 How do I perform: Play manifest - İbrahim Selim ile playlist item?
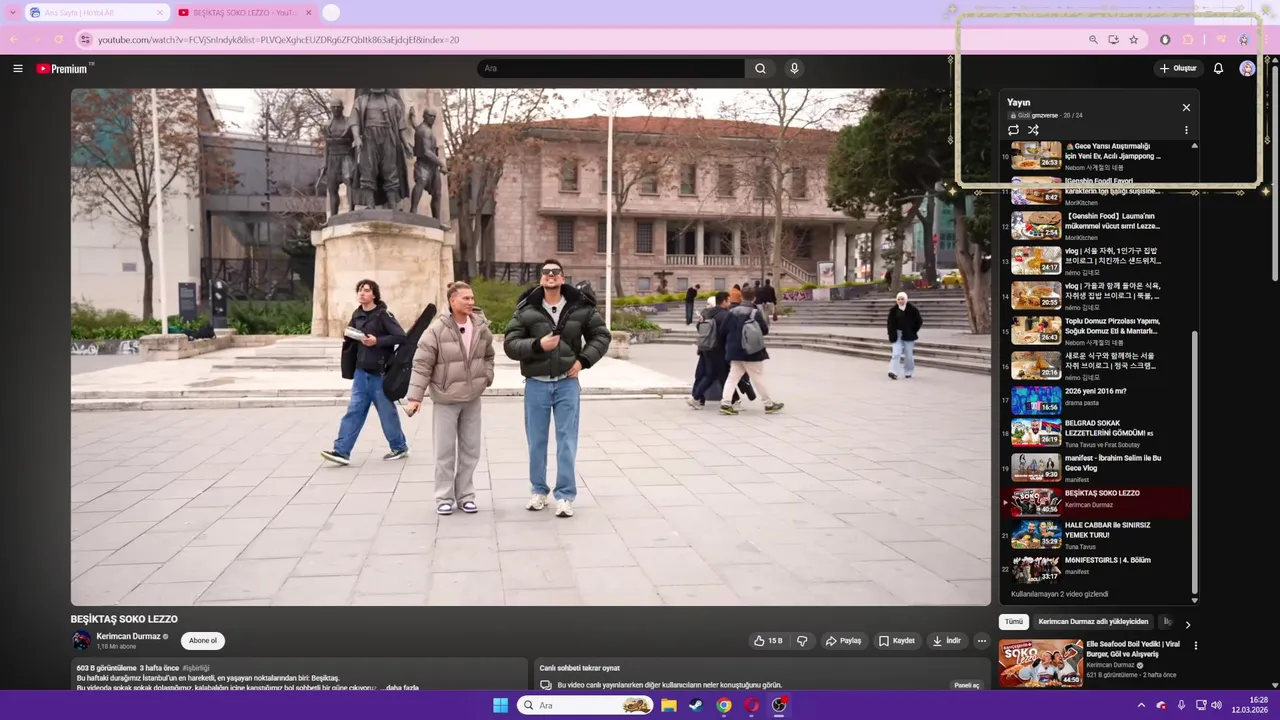[1095, 468]
